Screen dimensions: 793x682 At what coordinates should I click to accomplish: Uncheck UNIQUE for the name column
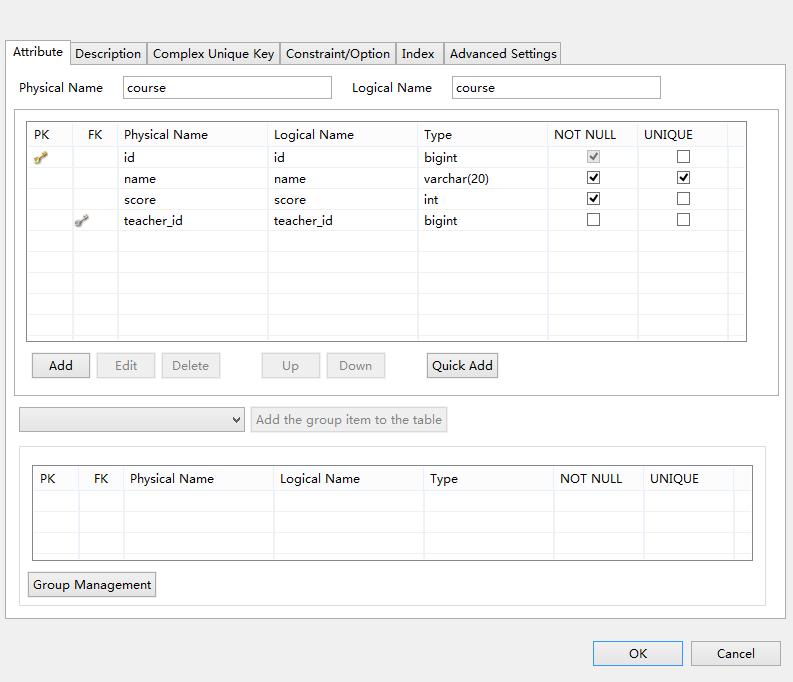point(683,178)
